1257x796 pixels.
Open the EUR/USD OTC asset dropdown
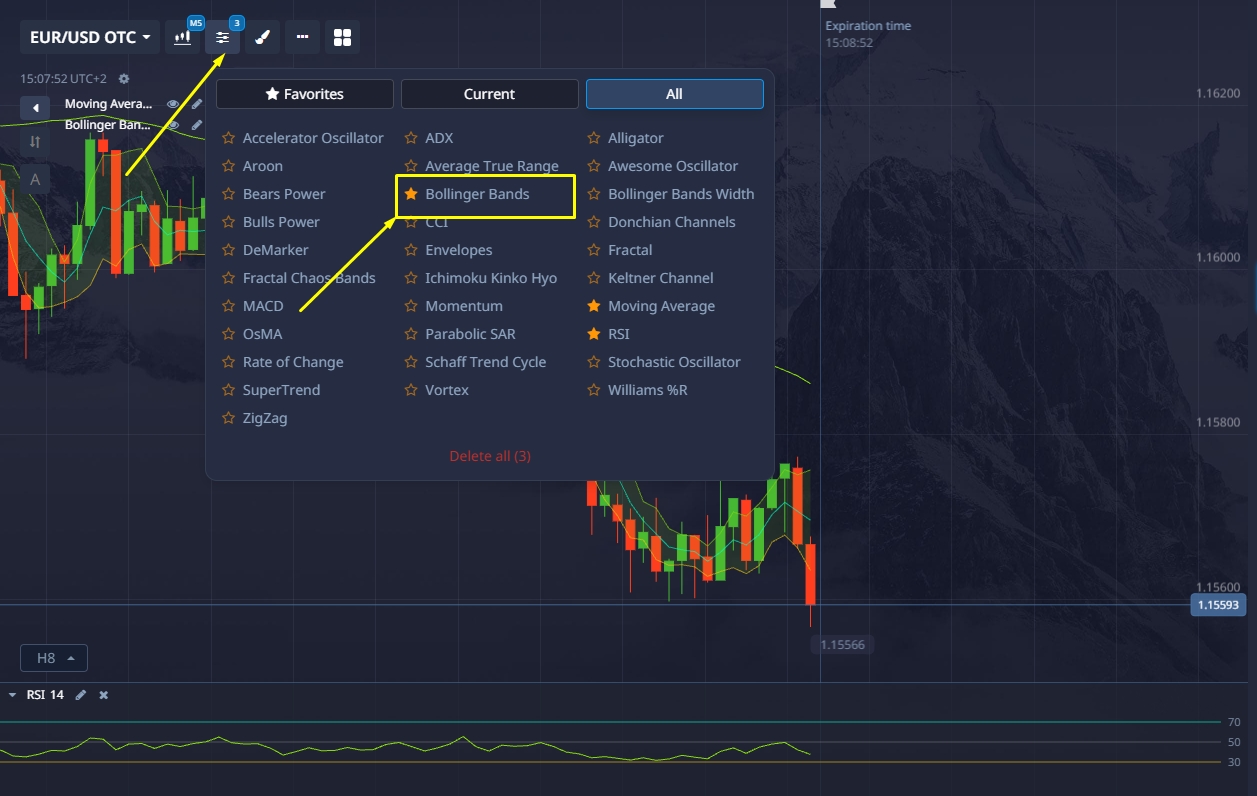[x=90, y=38]
